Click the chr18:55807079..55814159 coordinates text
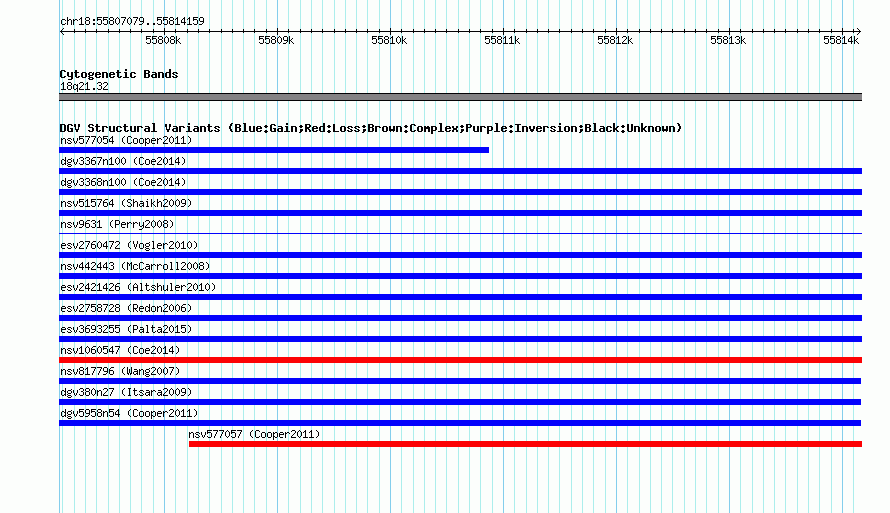This screenshot has width=890, height=513. (132, 22)
